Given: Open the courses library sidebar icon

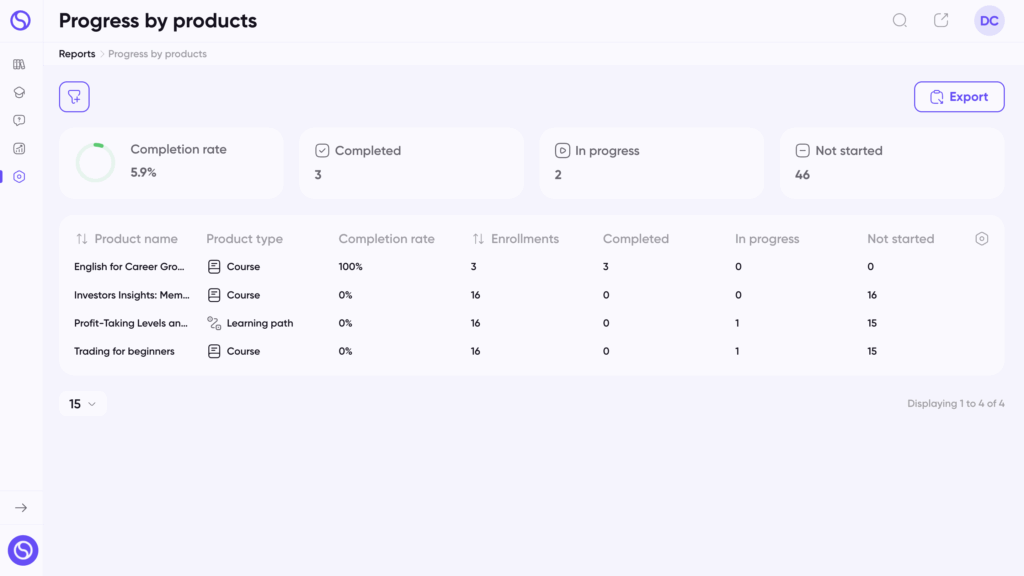Looking at the screenshot, I should [19, 64].
